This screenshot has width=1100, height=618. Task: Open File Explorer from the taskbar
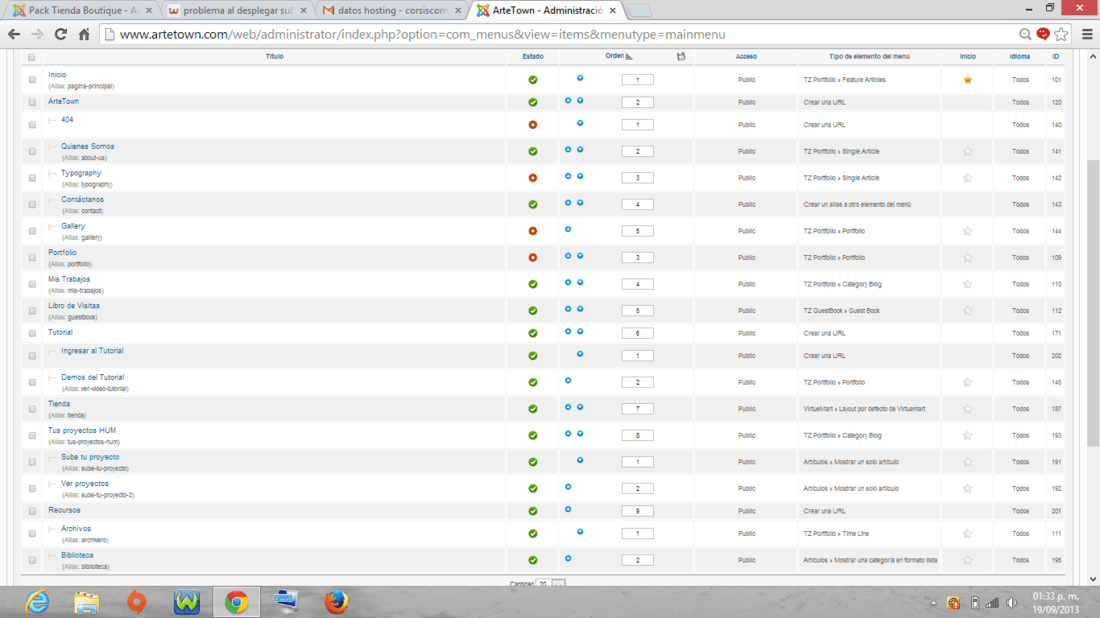pyautogui.click(x=87, y=602)
